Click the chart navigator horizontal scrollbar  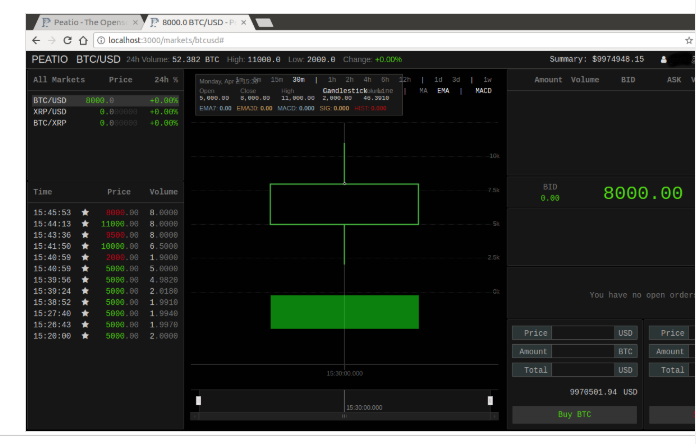point(344,416)
